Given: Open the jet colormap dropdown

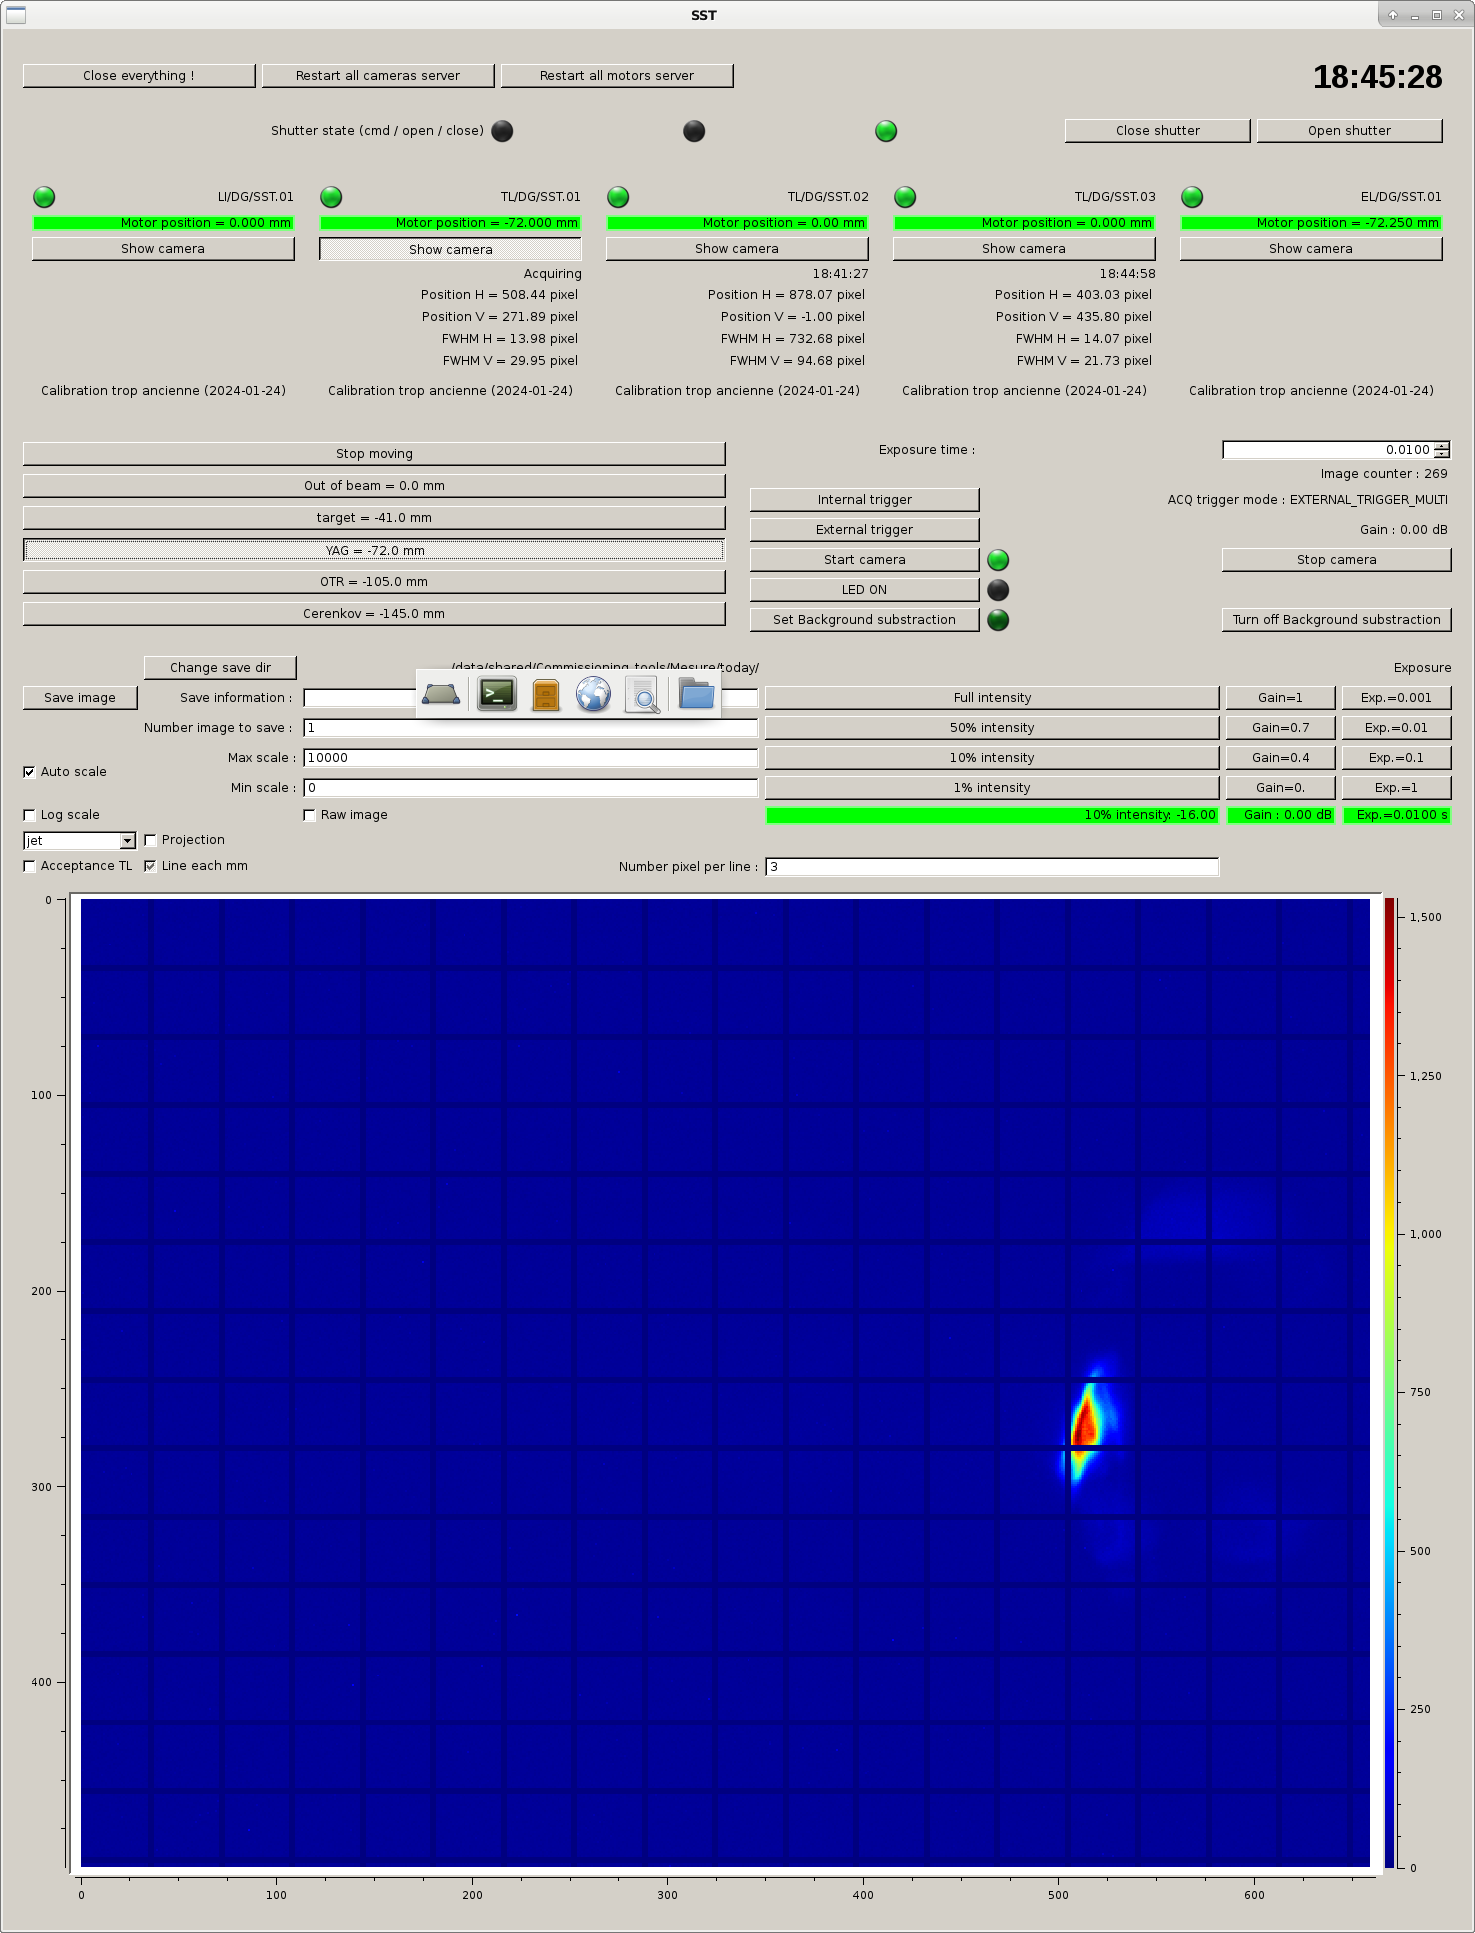Looking at the screenshot, I should click(x=127, y=841).
